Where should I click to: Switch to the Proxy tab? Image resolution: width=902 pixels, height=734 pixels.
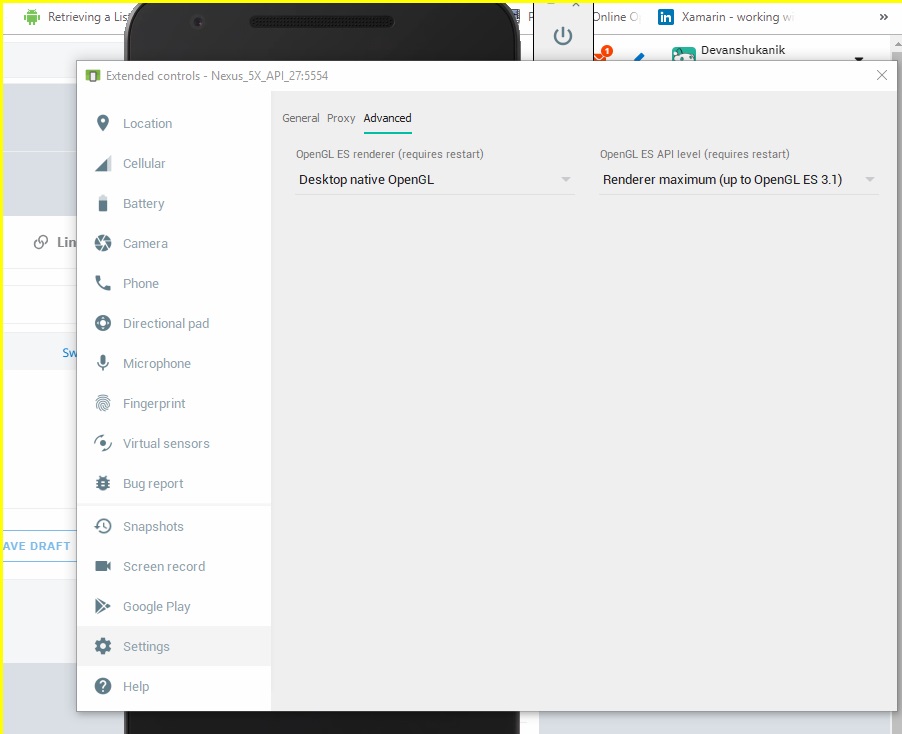[x=341, y=118]
